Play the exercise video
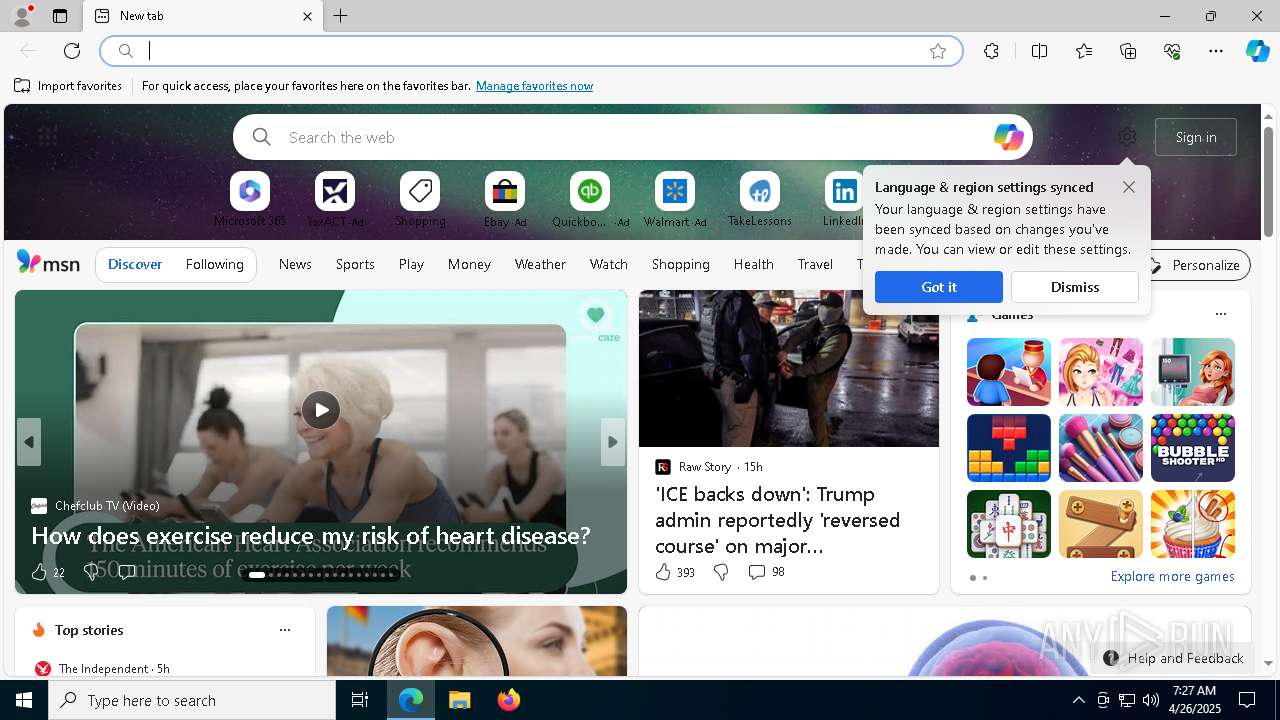1280x720 pixels. pyautogui.click(x=321, y=410)
